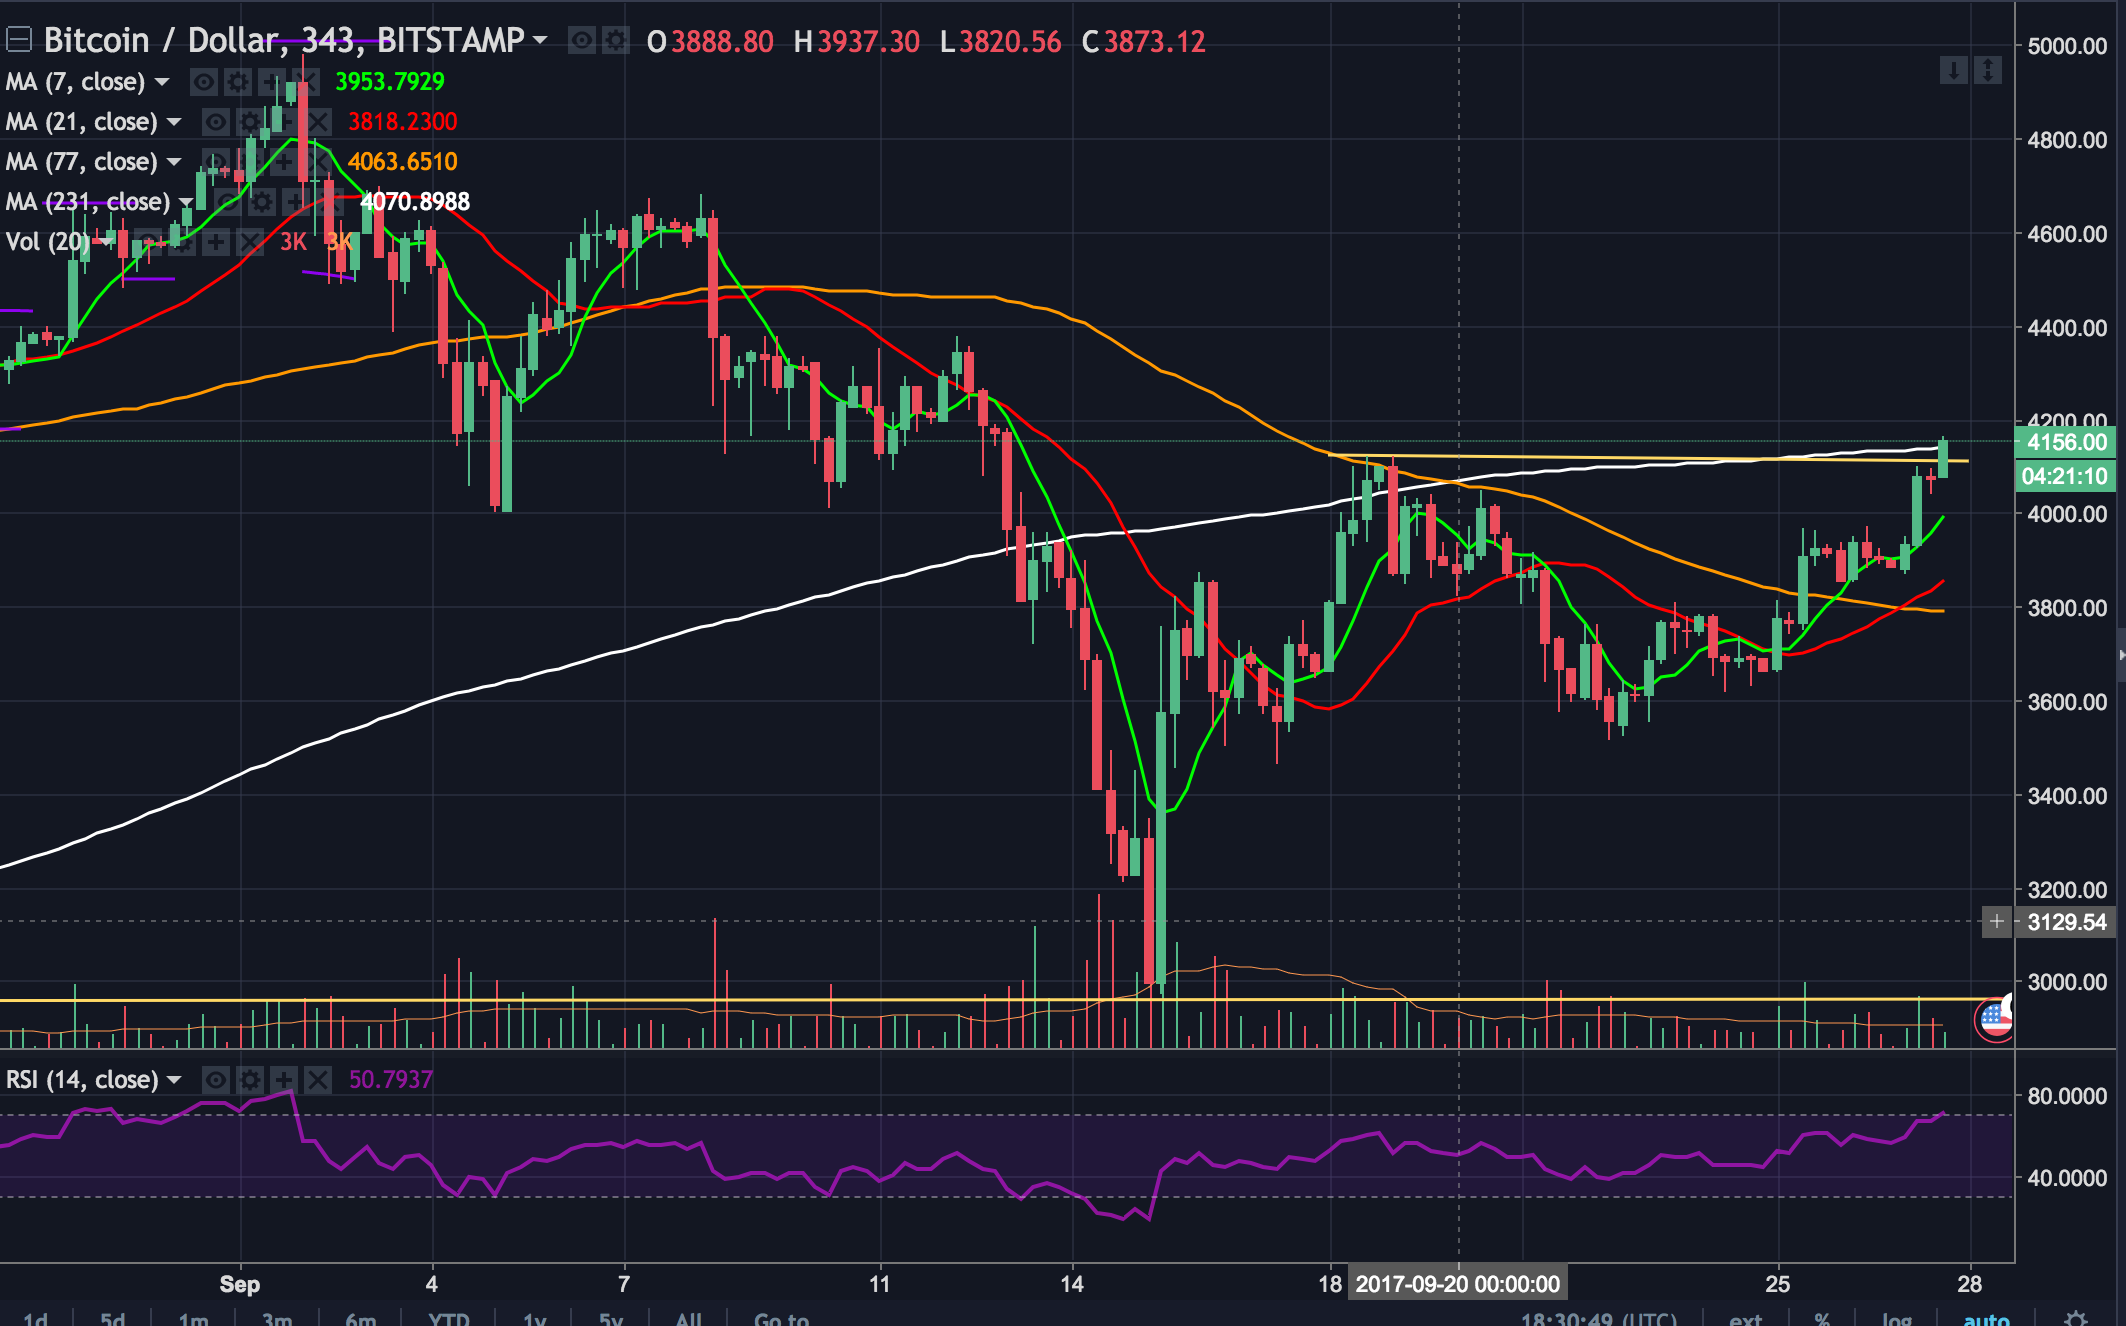The width and height of the screenshot is (2126, 1326).
Task: Click current price label 4156.00
Action: click(x=2066, y=442)
